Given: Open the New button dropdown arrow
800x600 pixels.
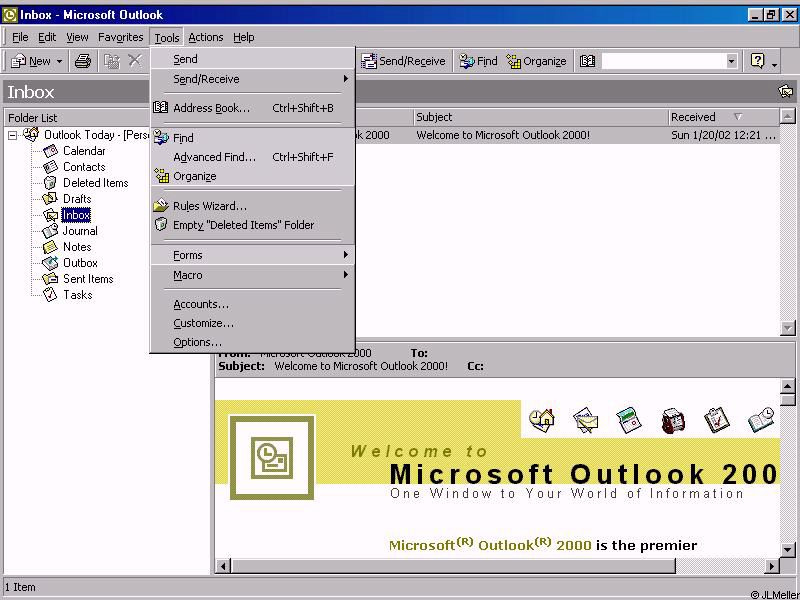Looking at the screenshot, I should (x=59, y=61).
